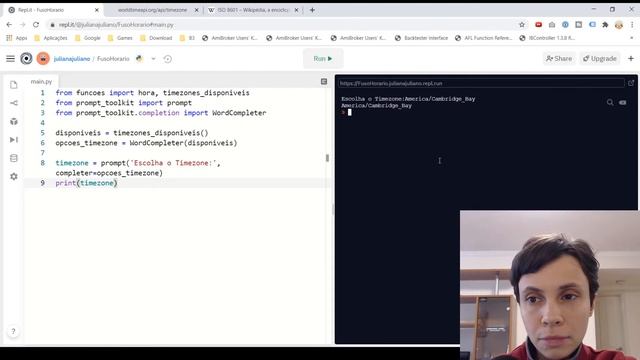The image size is (640, 360).
Task: Click line 9 print(timezone) in the editor
Action: [87, 183]
